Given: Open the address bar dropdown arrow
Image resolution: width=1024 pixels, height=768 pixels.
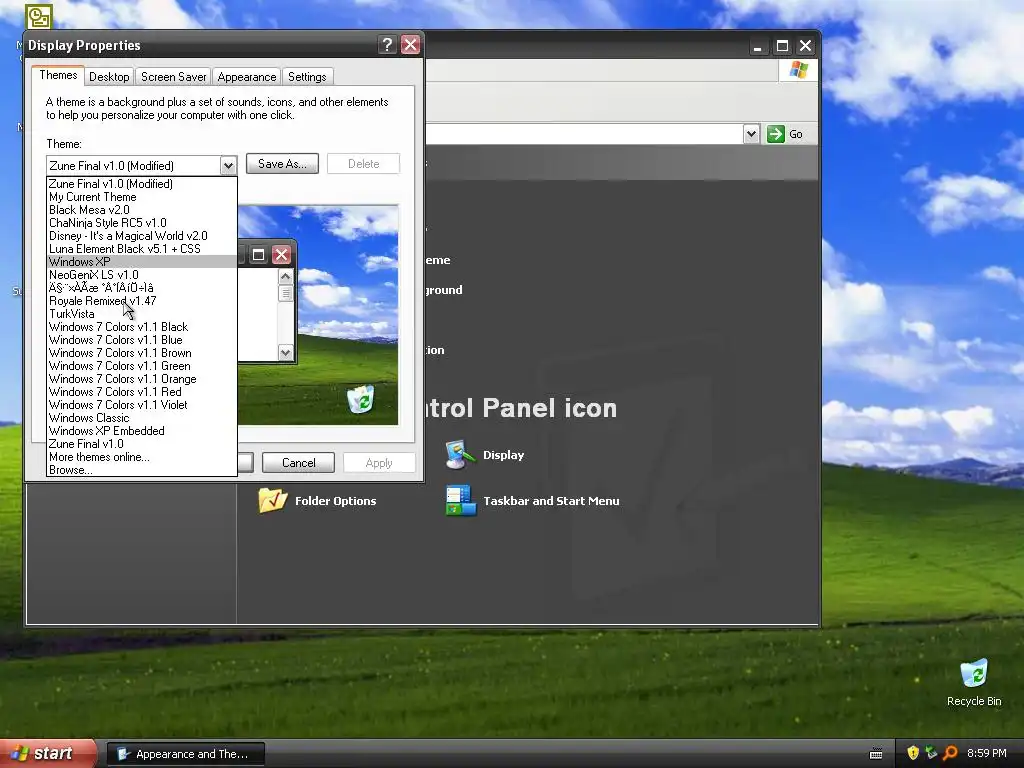Looking at the screenshot, I should point(751,134).
